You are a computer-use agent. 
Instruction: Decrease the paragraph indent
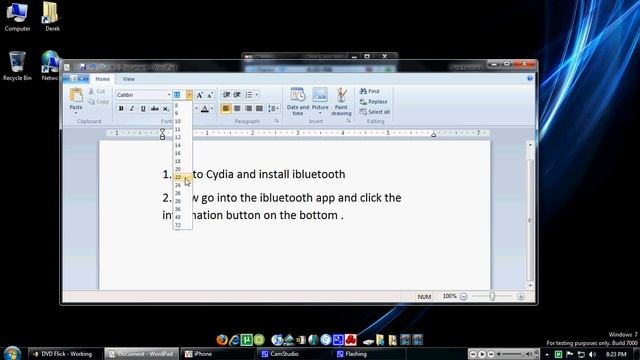click(x=227, y=95)
